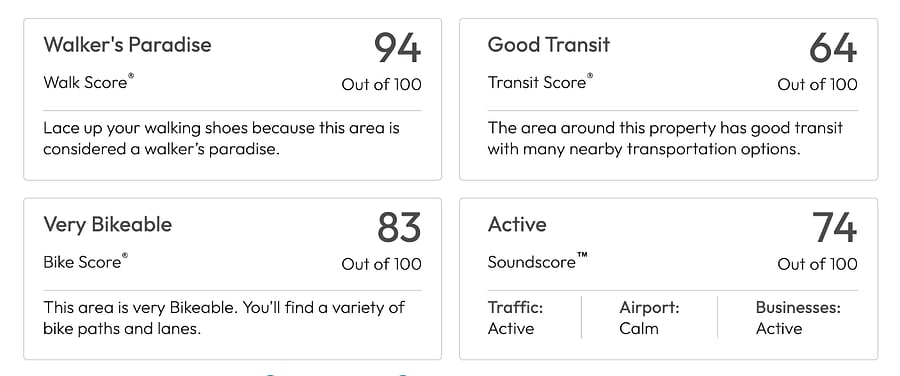The height and width of the screenshot is (376, 900).
Task: Click the Active soundscore heading
Action: pyautogui.click(x=517, y=224)
